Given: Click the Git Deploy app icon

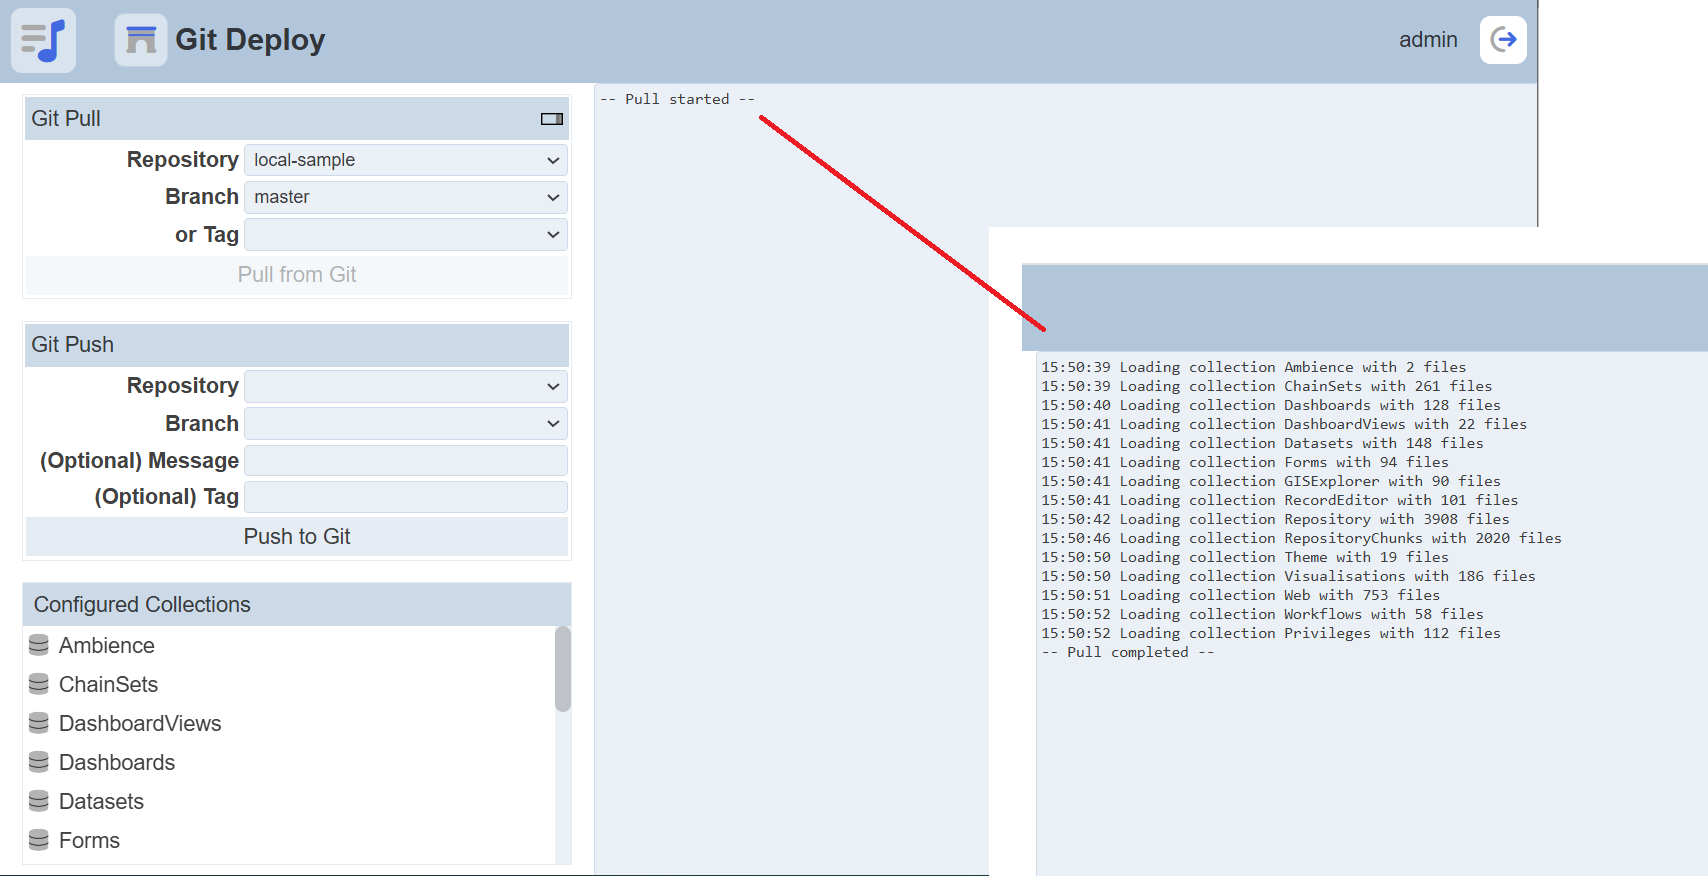Looking at the screenshot, I should (141, 40).
